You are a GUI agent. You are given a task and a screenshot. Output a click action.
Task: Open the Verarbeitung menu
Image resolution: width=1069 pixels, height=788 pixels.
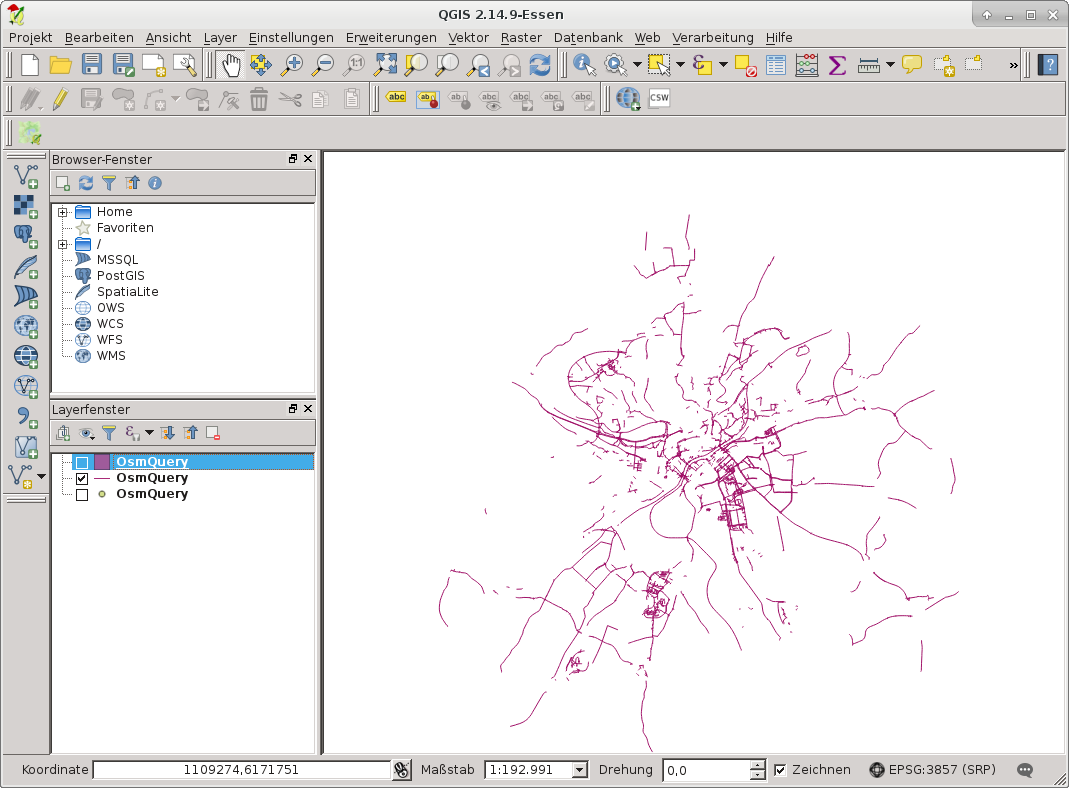point(712,37)
